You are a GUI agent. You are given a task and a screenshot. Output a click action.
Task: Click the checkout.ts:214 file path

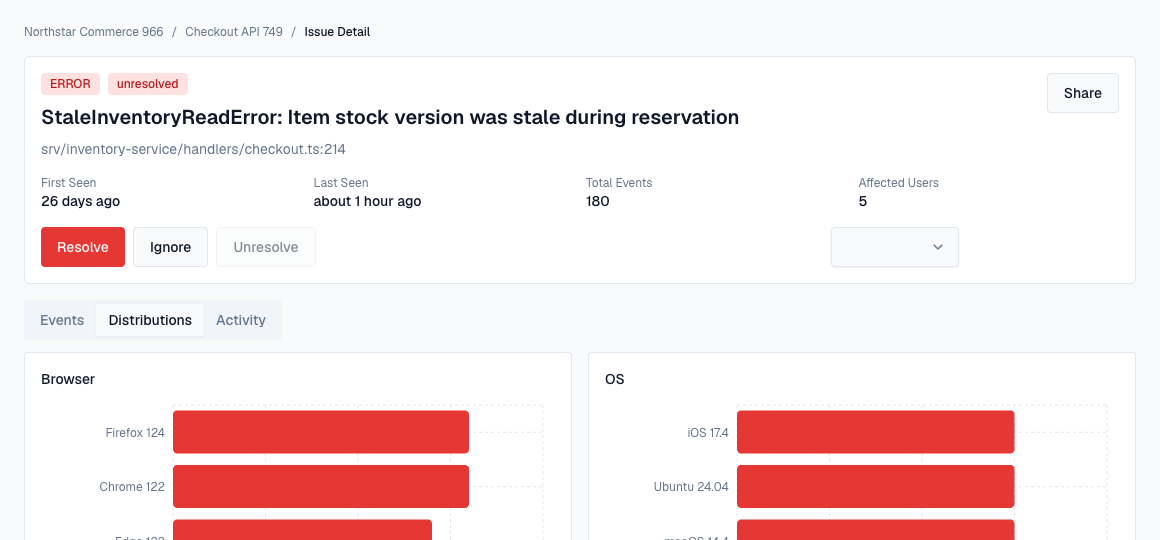coord(194,149)
